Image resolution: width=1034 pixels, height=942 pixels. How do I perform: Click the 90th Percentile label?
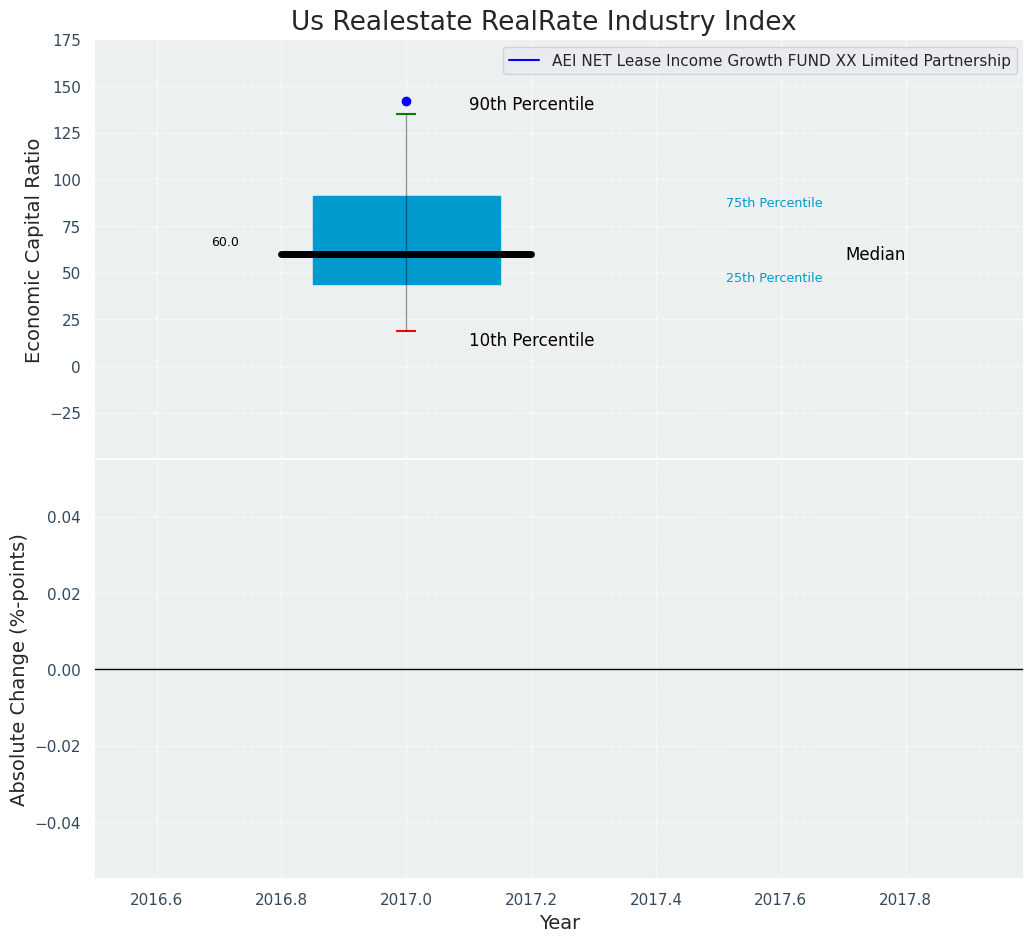coord(531,104)
